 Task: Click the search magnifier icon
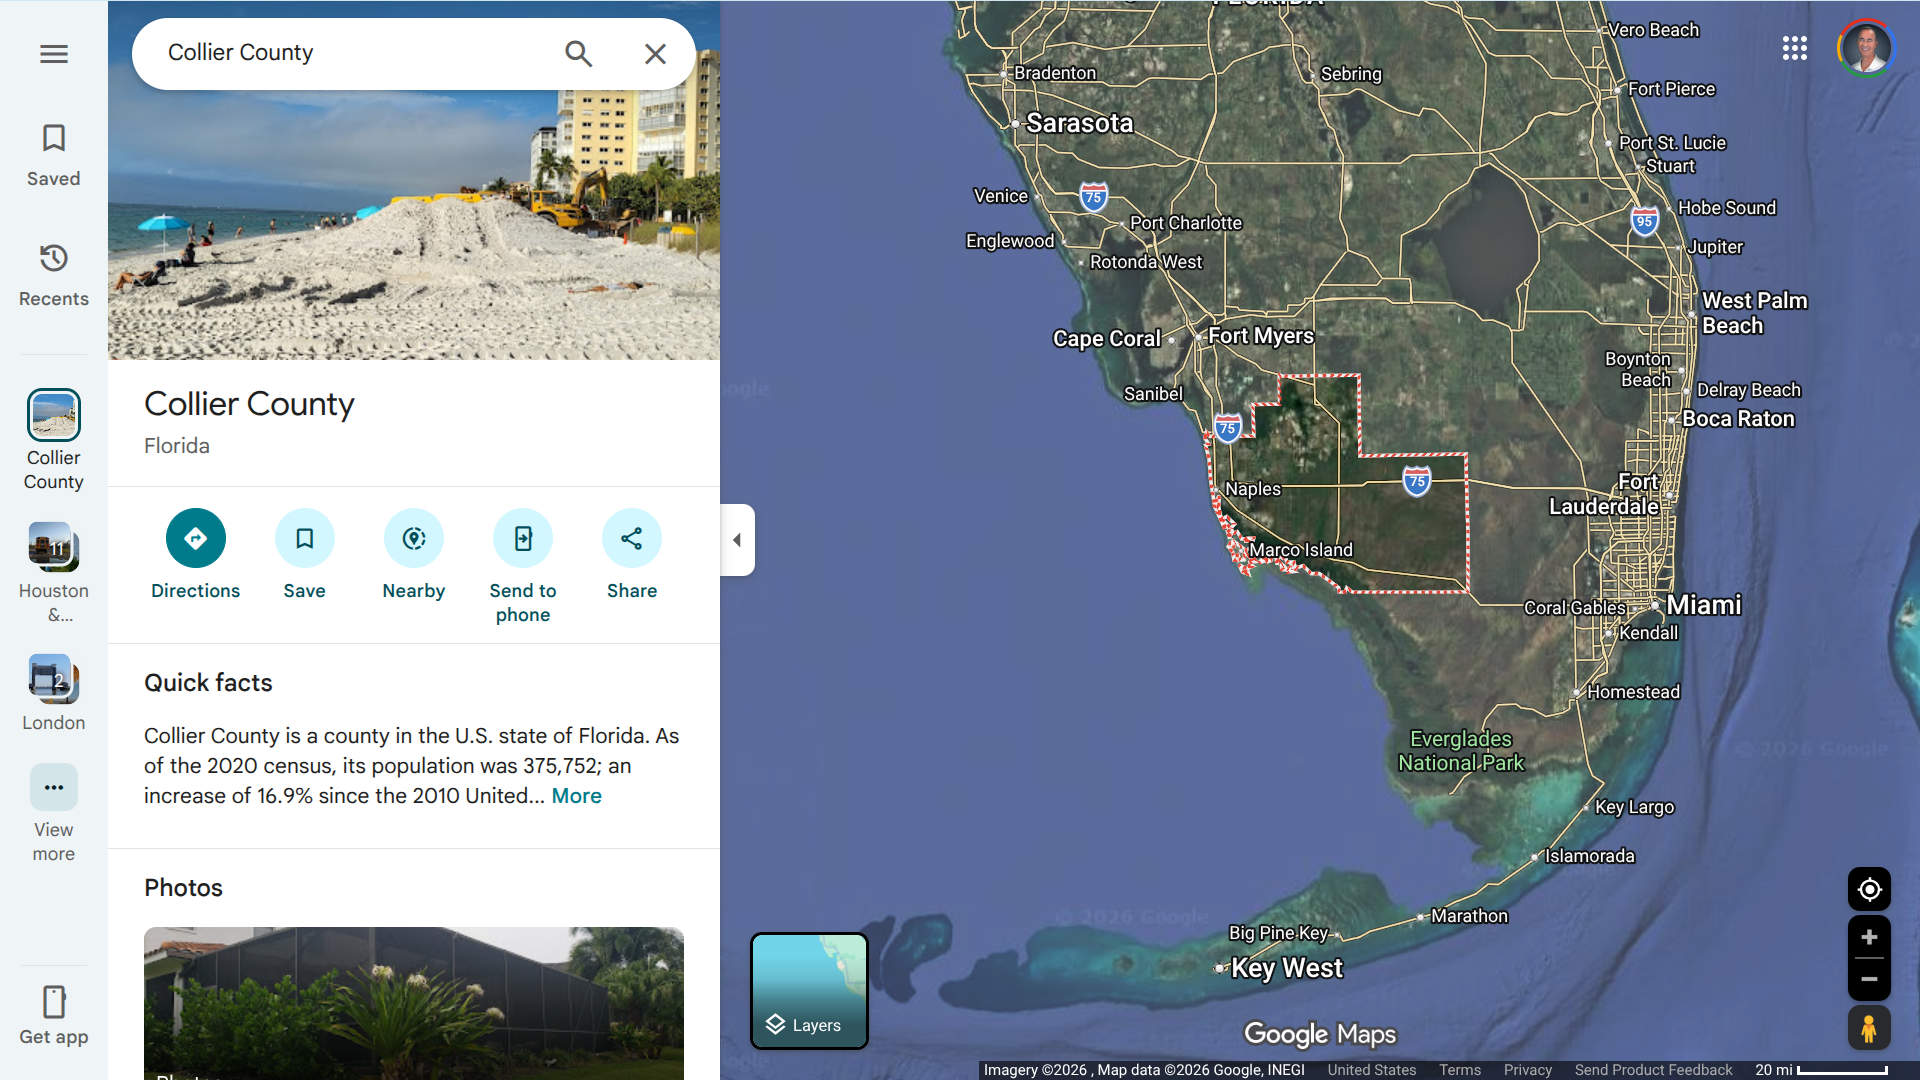click(x=578, y=54)
